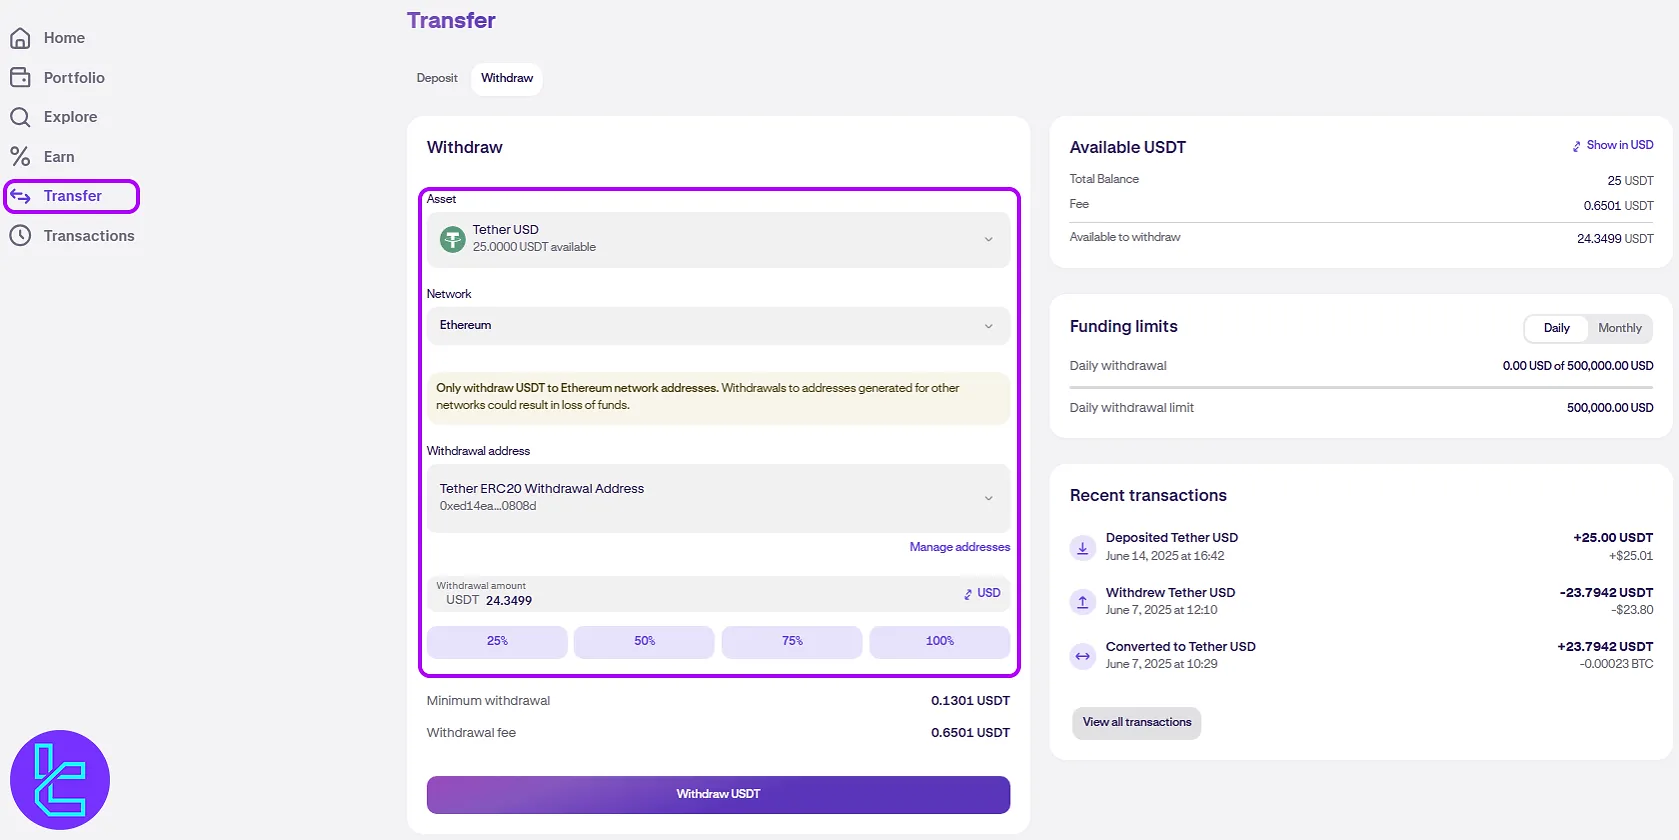Open the Manage addresses link
1679x840 pixels.
pos(960,547)
